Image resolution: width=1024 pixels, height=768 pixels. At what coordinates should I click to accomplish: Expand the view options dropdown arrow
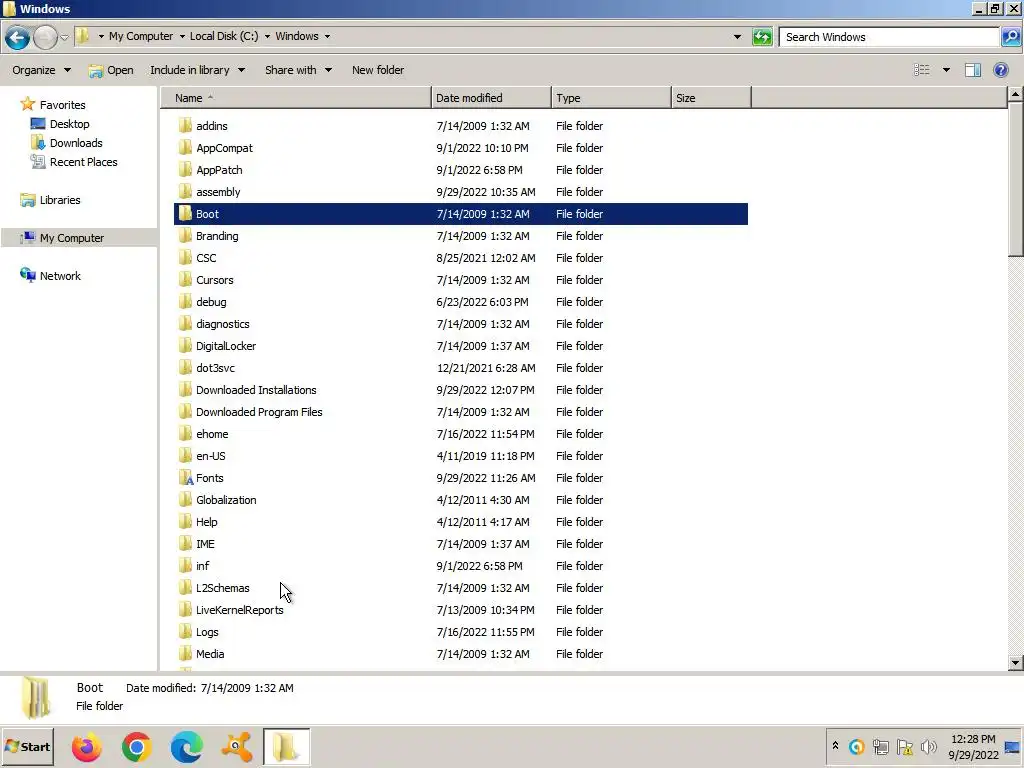coord(946,70)
